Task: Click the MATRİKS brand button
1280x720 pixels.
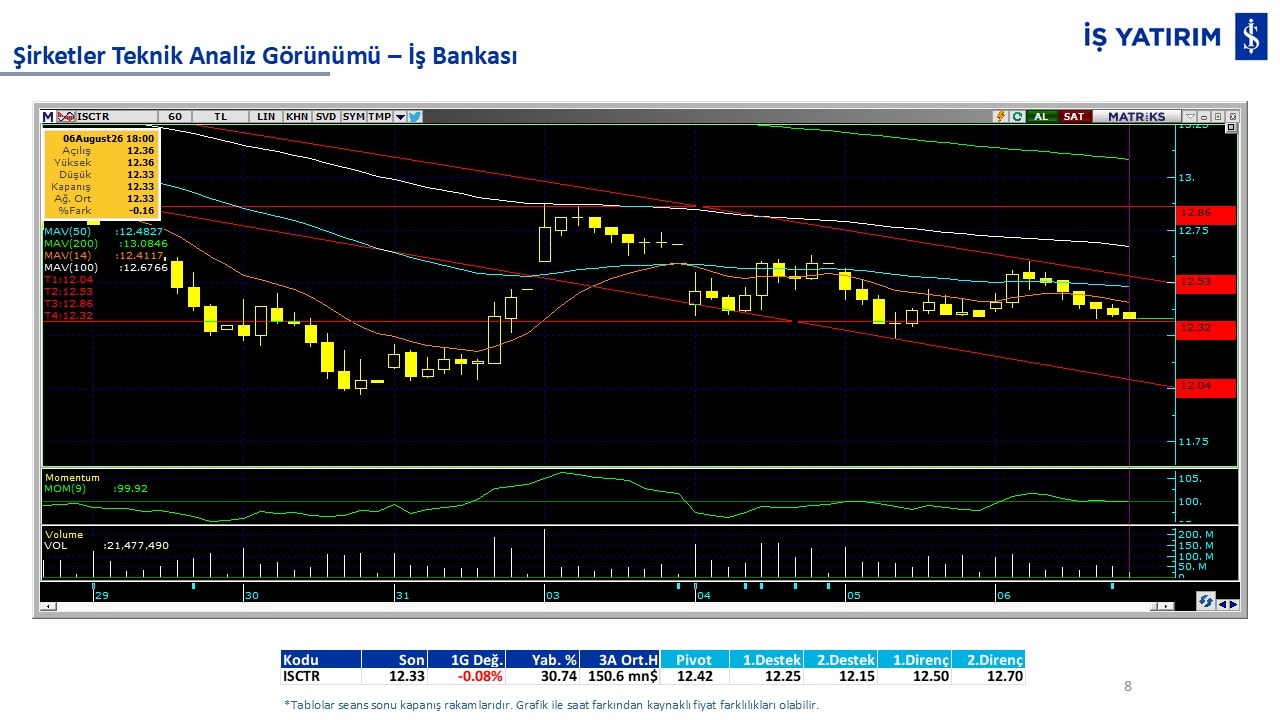Action: click(x=1136, y=116)
